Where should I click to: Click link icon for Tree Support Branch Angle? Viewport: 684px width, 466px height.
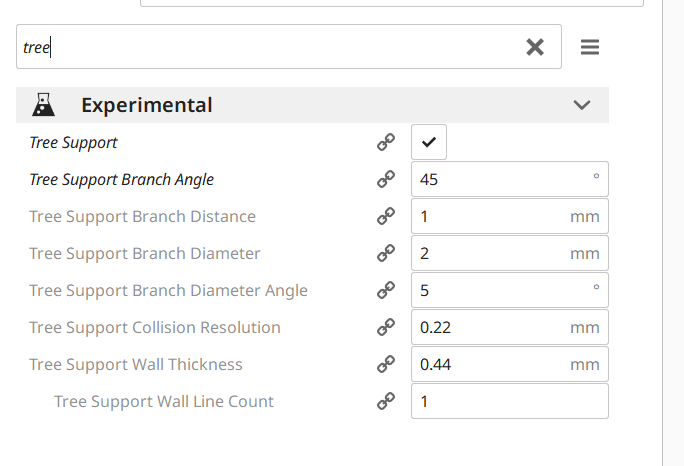pos(386,180)
